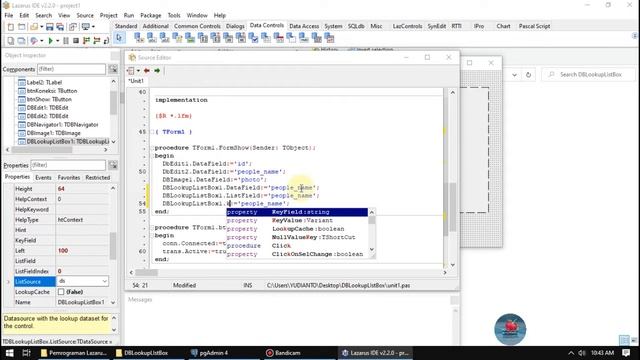This screenshot has width=640, height=360.
Task: Pick the TDBListBox component in palette
Action: pyautogui.click(x=203, y=38)
